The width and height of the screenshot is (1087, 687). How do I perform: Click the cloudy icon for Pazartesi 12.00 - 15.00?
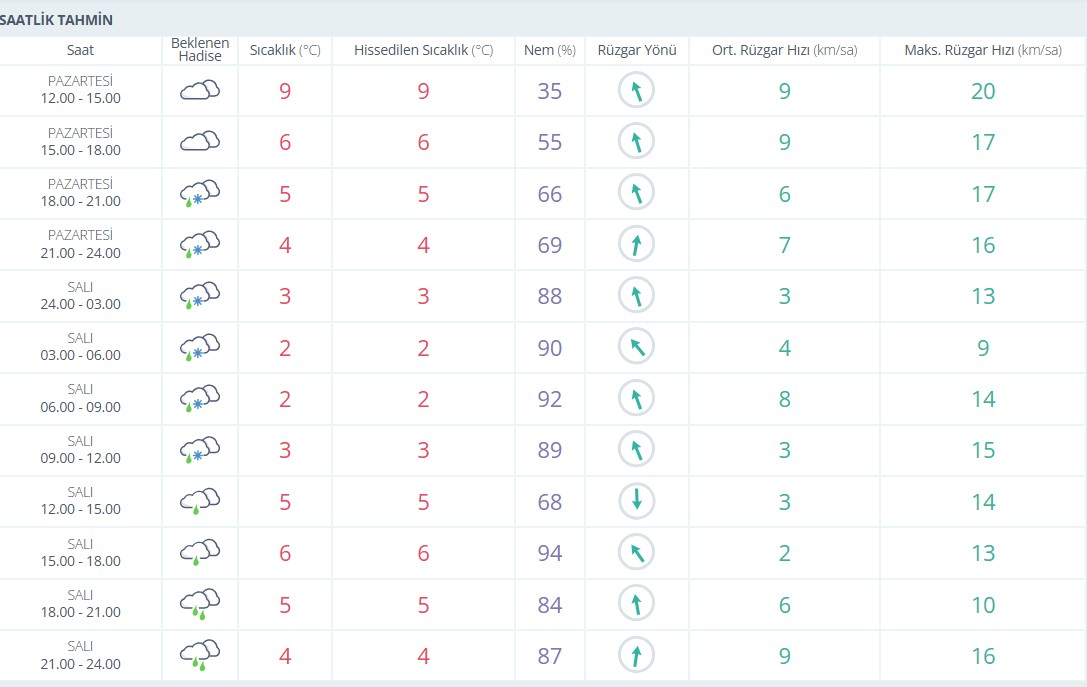(x=199, y=91)
